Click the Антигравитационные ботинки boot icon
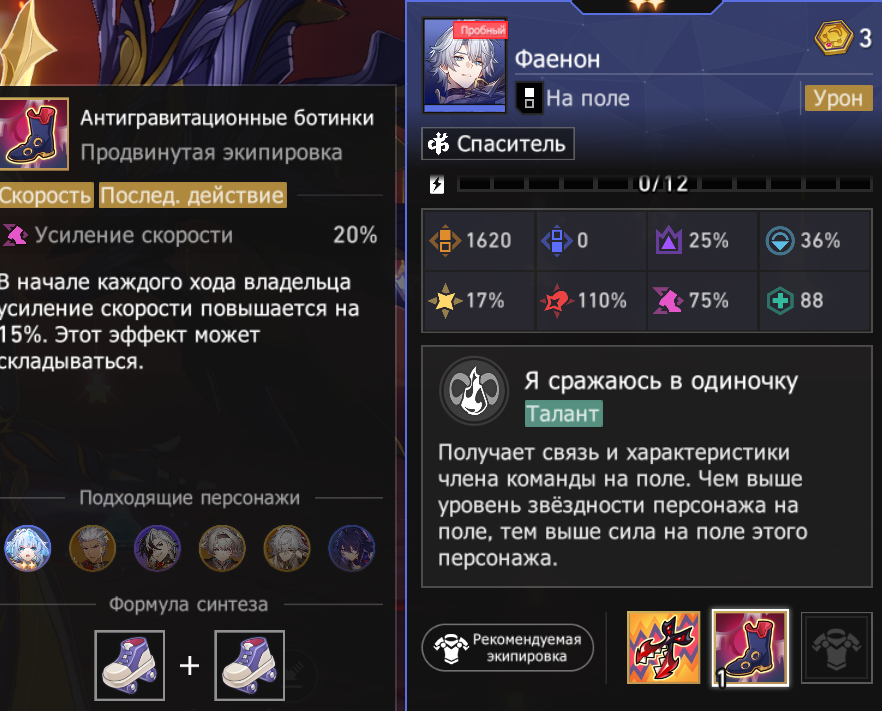Screen dimensions: 882x711 [x=34, y=133]
